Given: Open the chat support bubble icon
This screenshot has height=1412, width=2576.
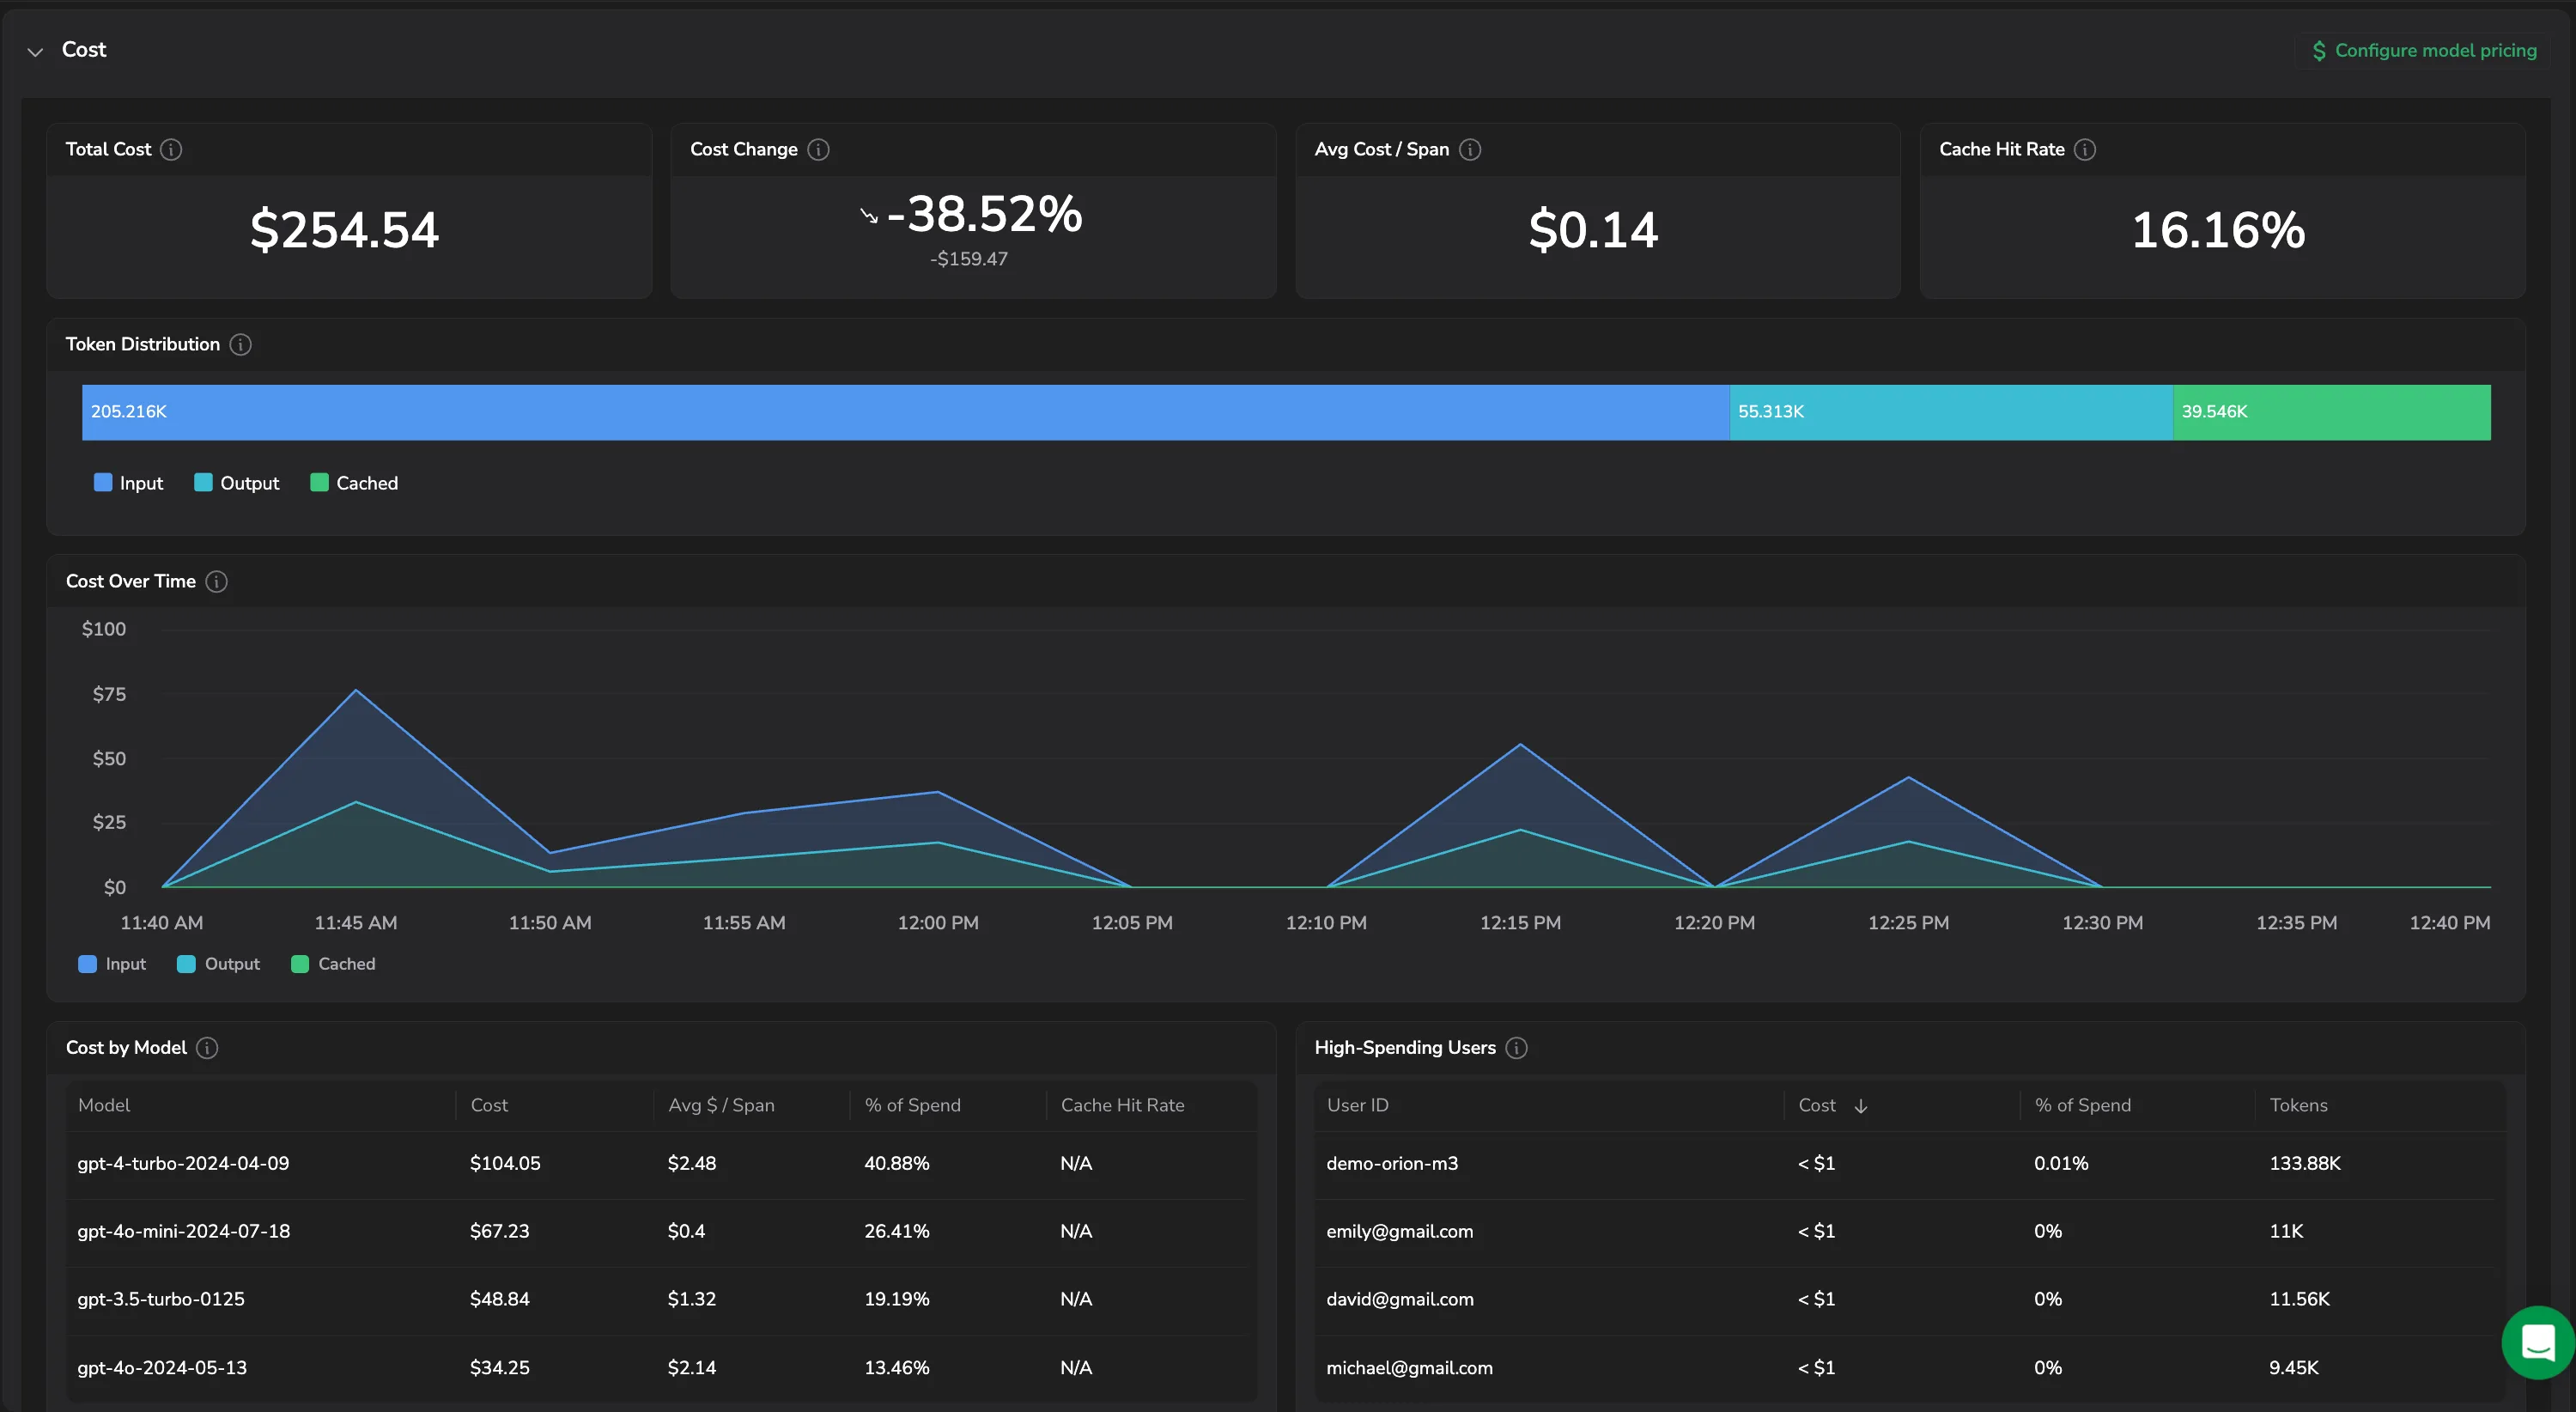Looking at the screenshot, I should 2538,1342.
